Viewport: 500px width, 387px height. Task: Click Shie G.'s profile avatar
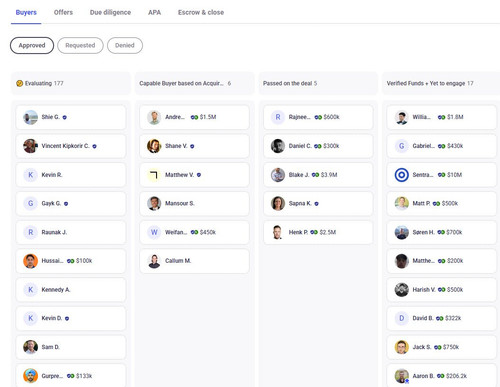pyautogui.click(x=30, y=117)
